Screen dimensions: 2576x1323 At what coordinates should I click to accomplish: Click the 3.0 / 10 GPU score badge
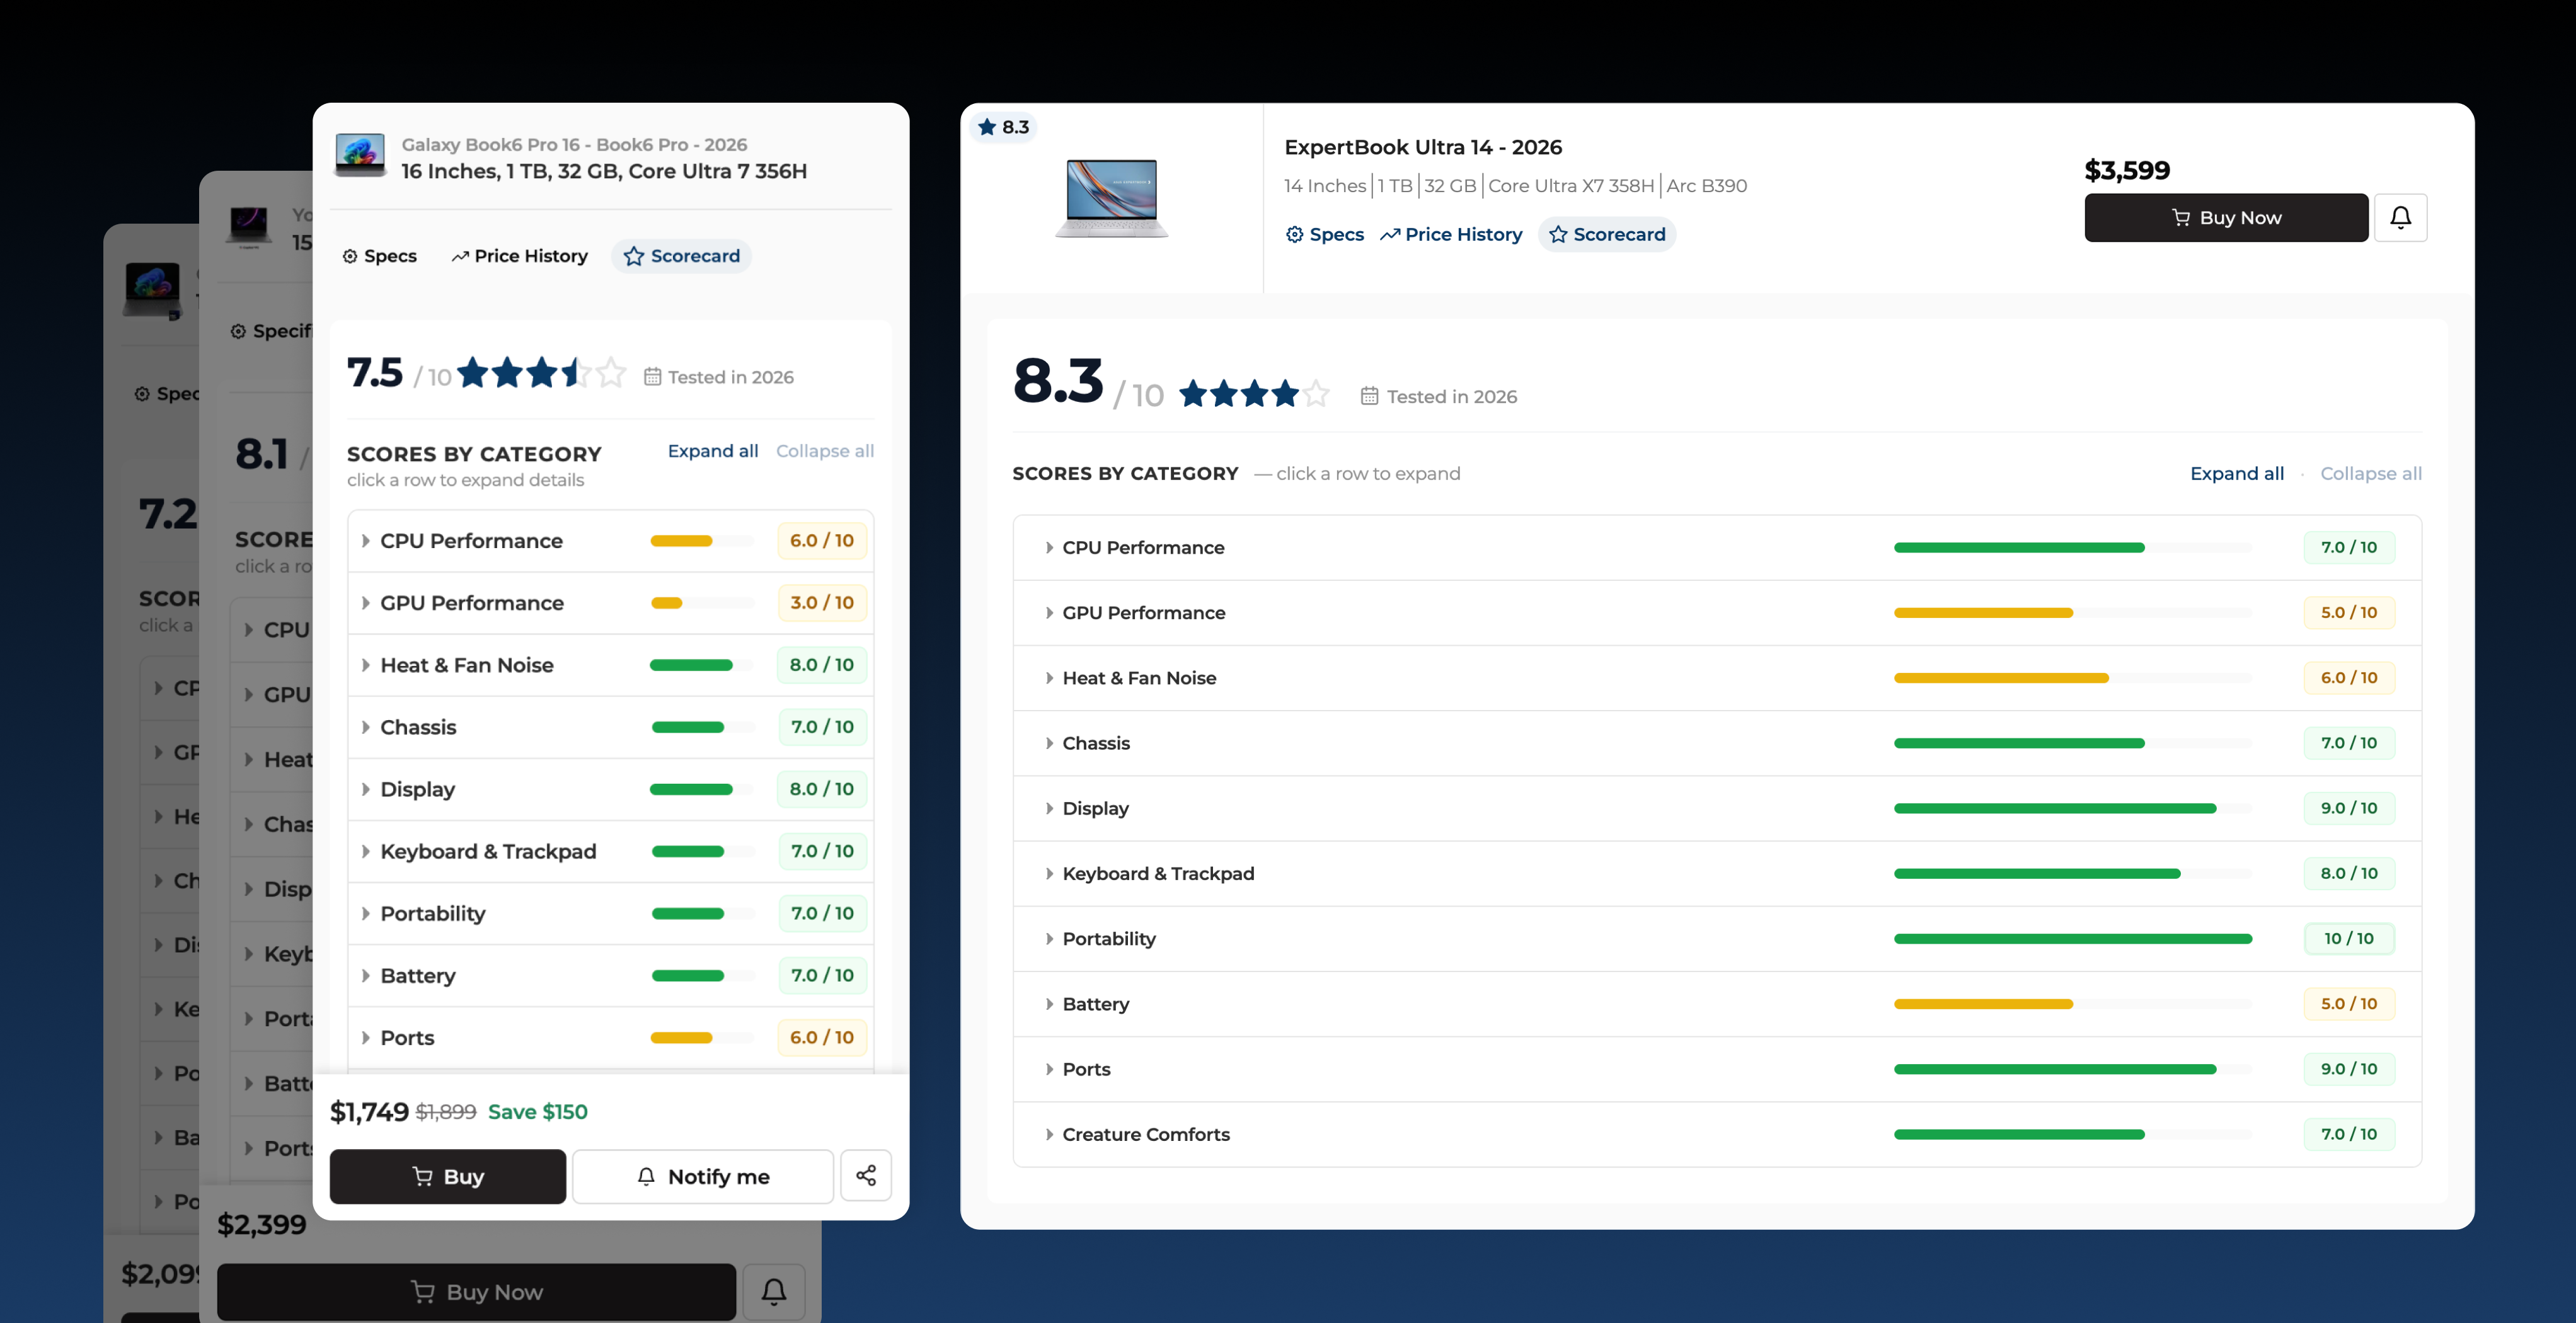point(822,603)
